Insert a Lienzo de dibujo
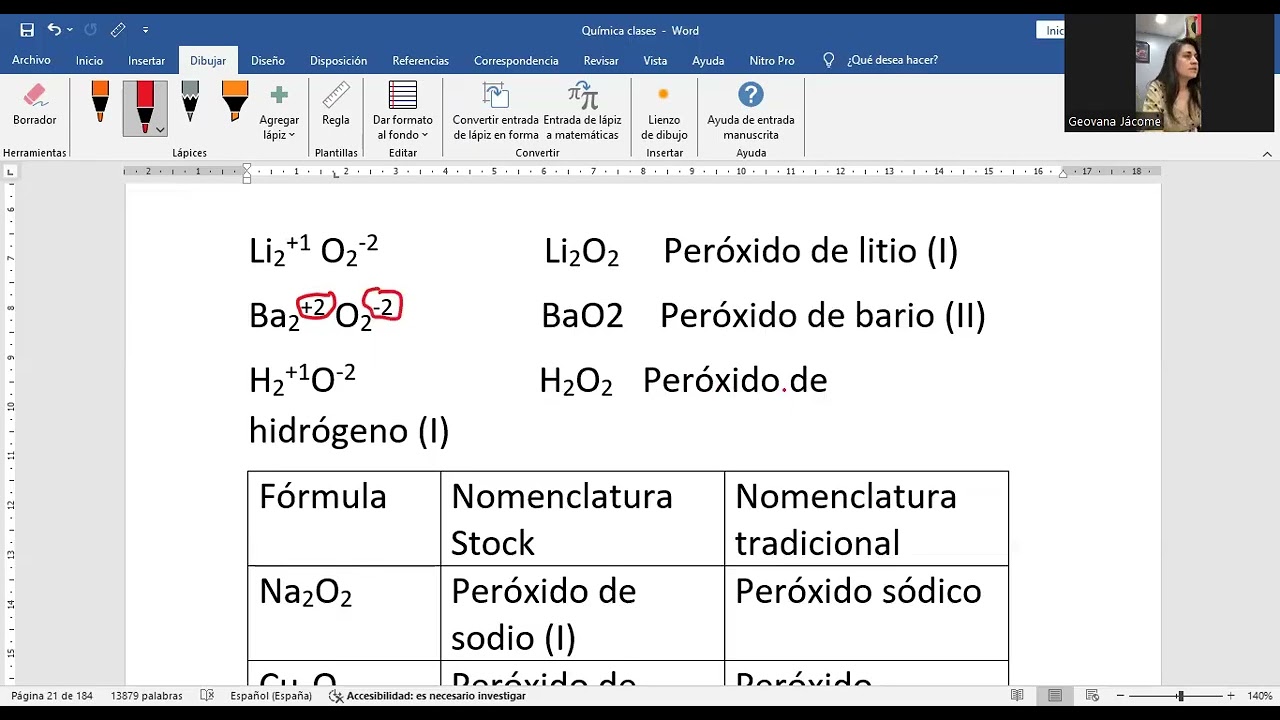1280x720 pixels. point(664,111)
